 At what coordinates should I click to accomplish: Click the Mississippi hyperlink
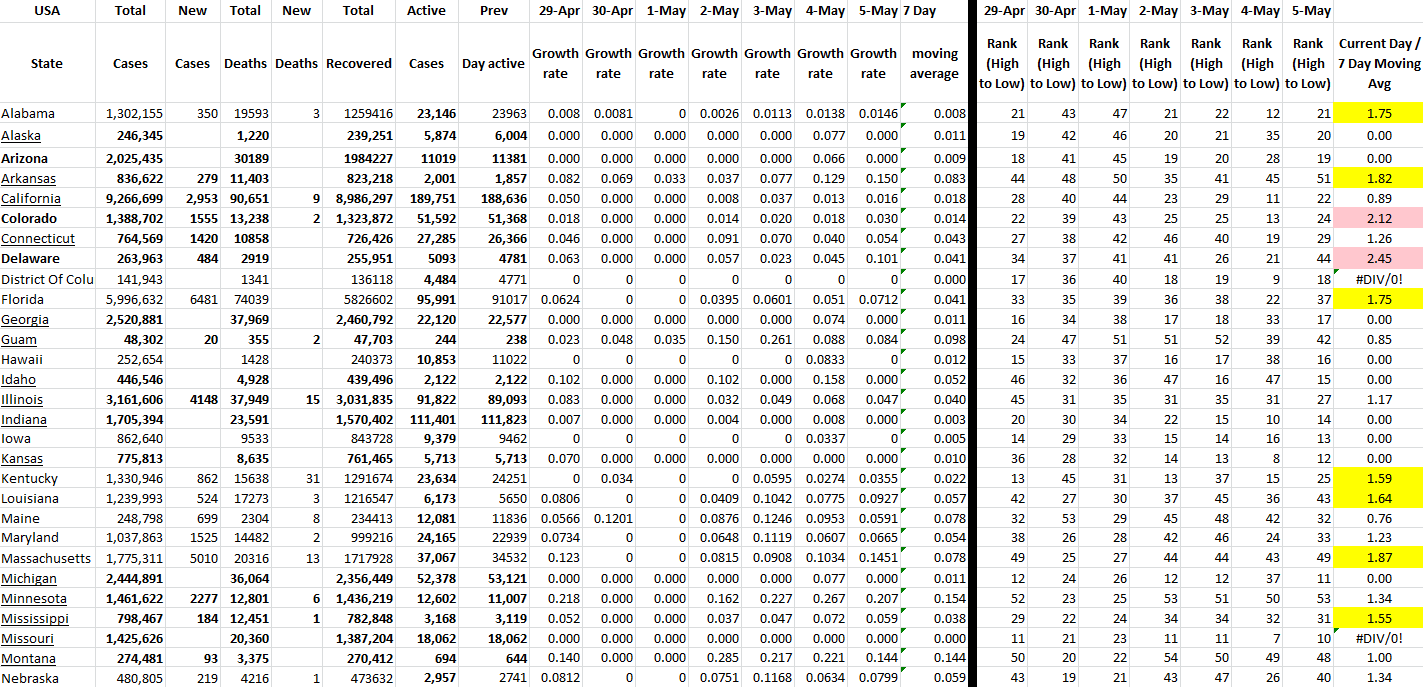click(35, 618)
